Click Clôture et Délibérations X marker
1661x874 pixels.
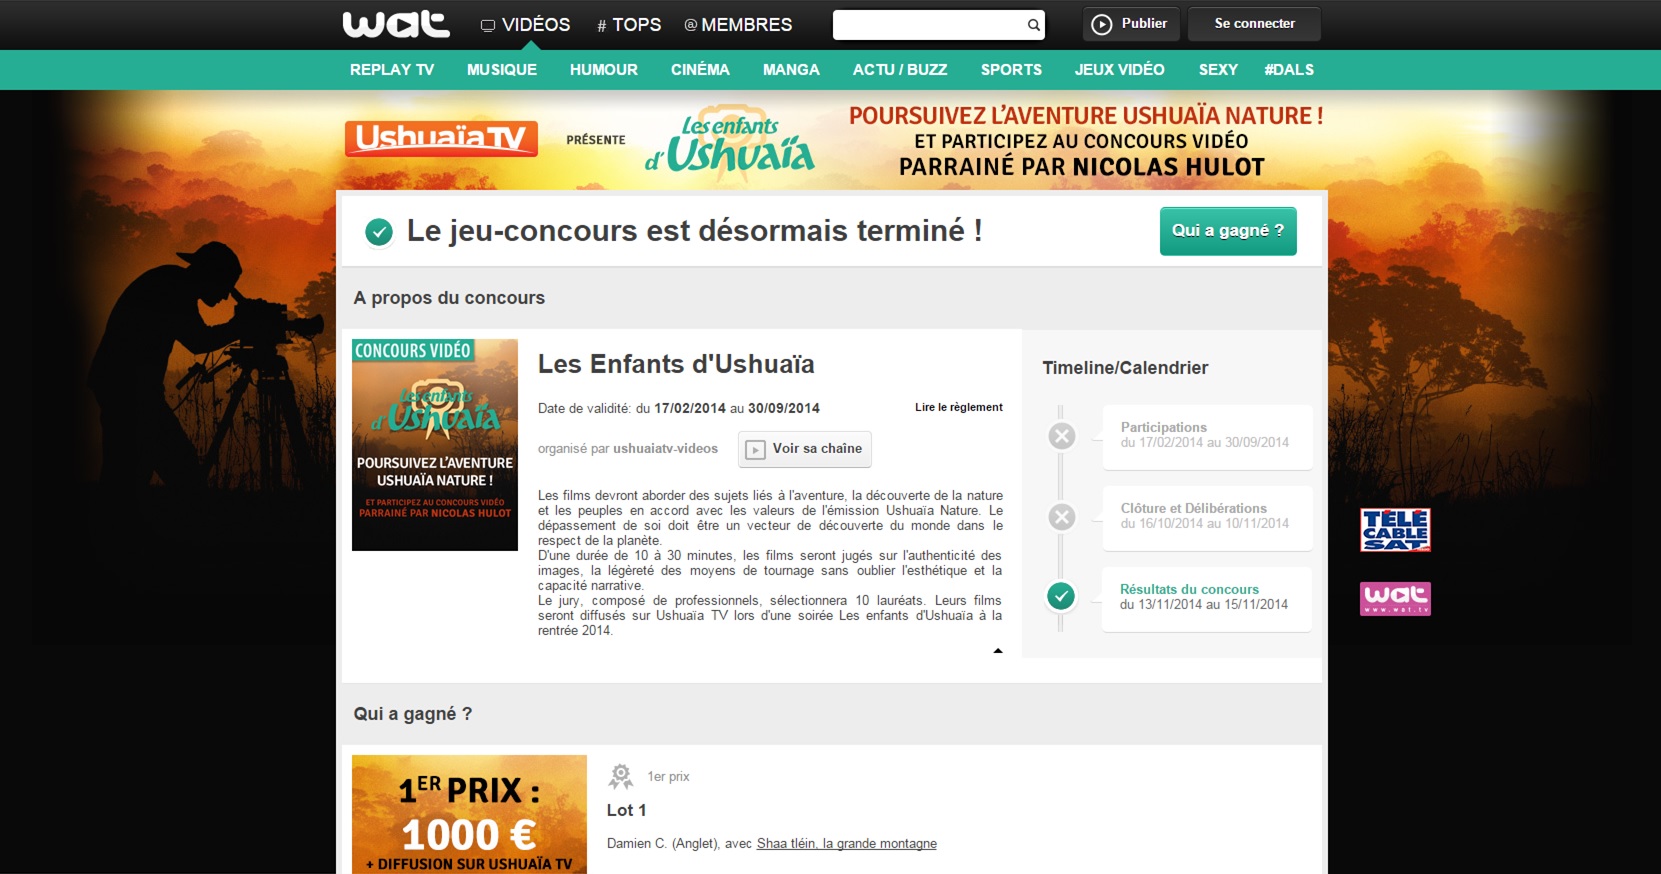(1062, 517)
